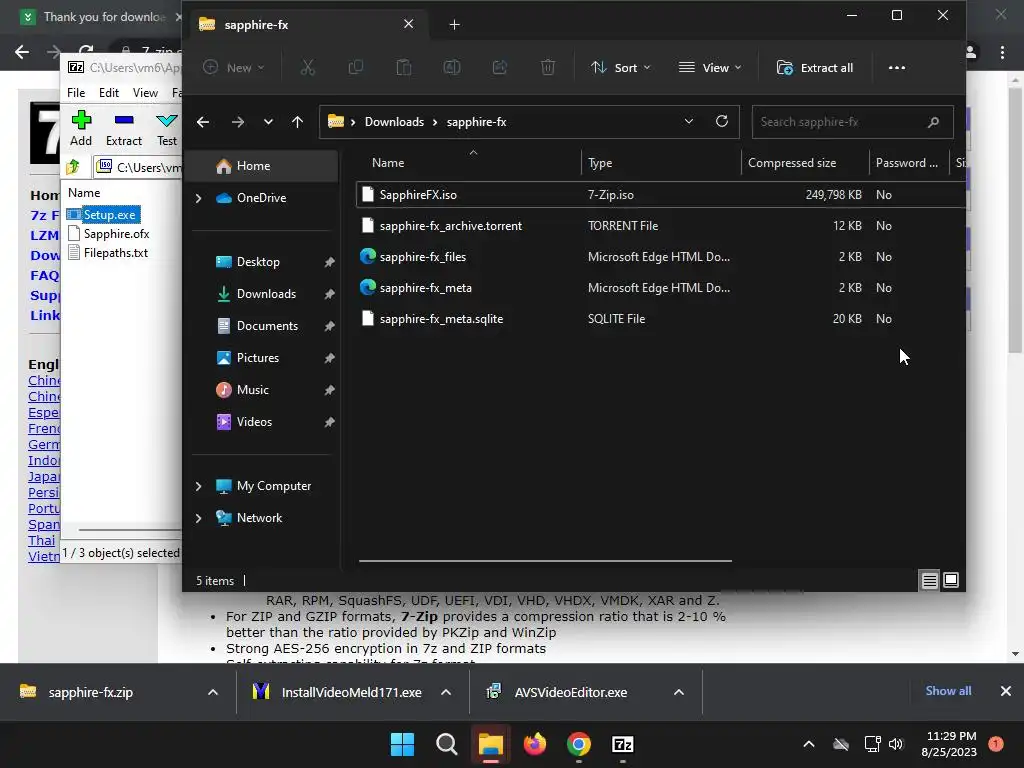Click the Delete trash icon in Explorer
The image size is (1024, 768).
tap(548, 67)
